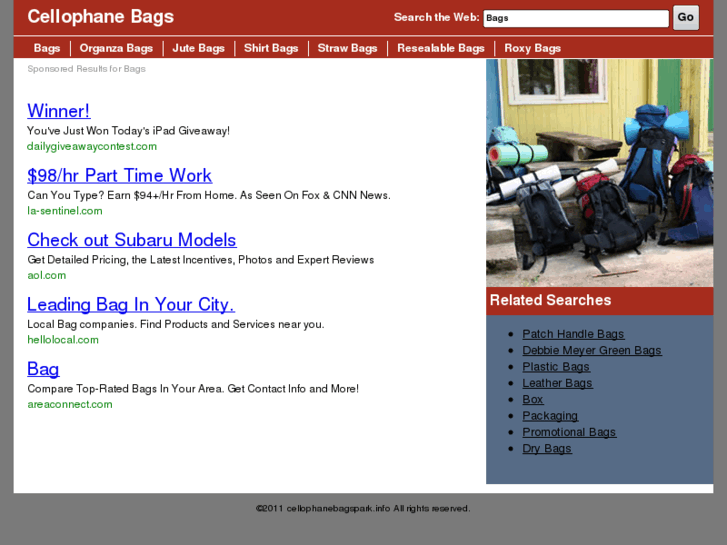Select the Plastic Bags related search
Screen dimensions: 727x545
point(556,366)
